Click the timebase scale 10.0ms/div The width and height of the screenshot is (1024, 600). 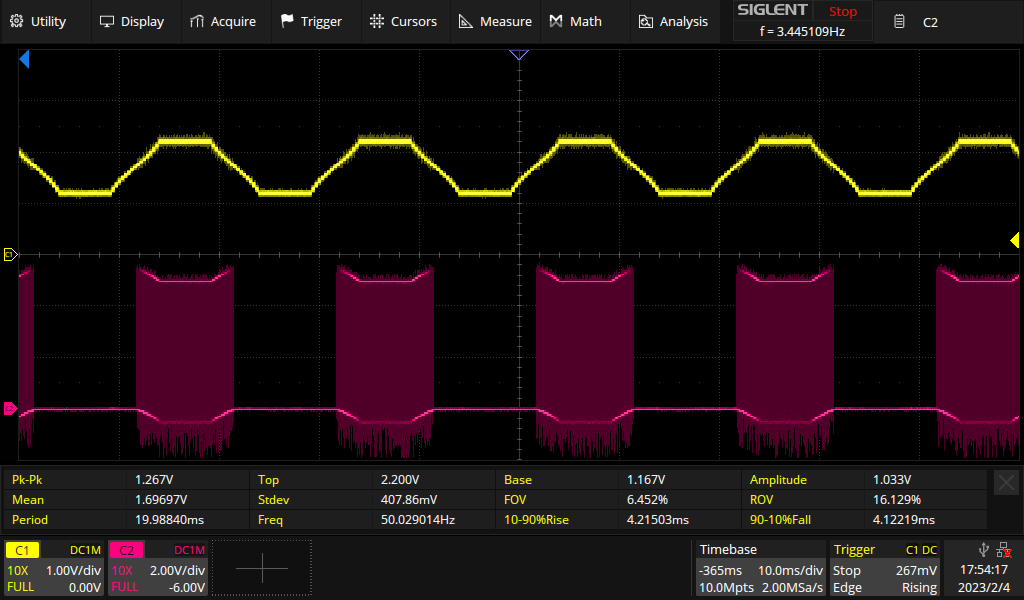click(x=790, y=570)
